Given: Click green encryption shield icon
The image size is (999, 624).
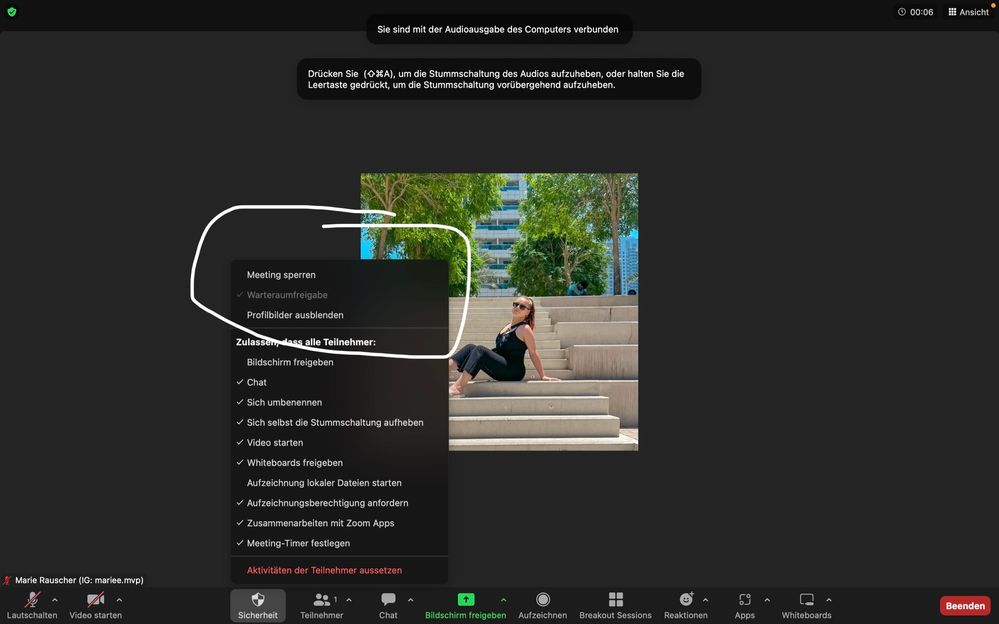Looking at the screenshot, I should pos(11,12).
